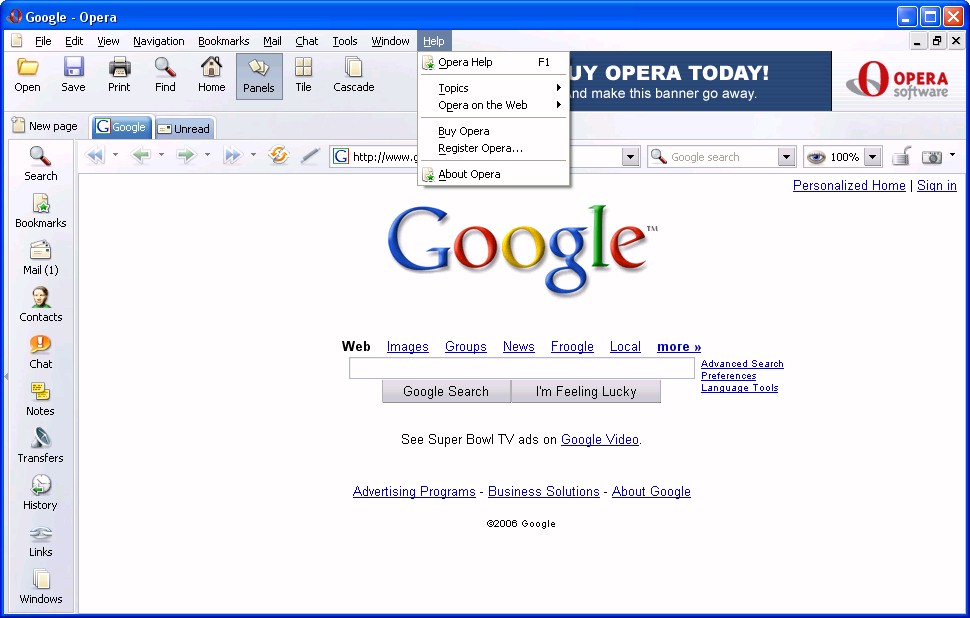Open the Contacts panel
Screen dimensions: 970x618
pos(41,305)
